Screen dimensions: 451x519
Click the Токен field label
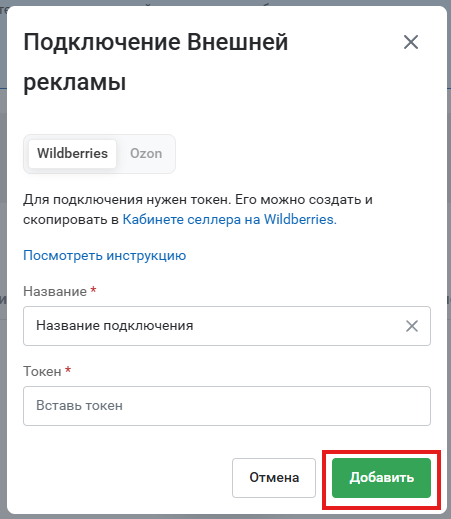click(42, 371)
